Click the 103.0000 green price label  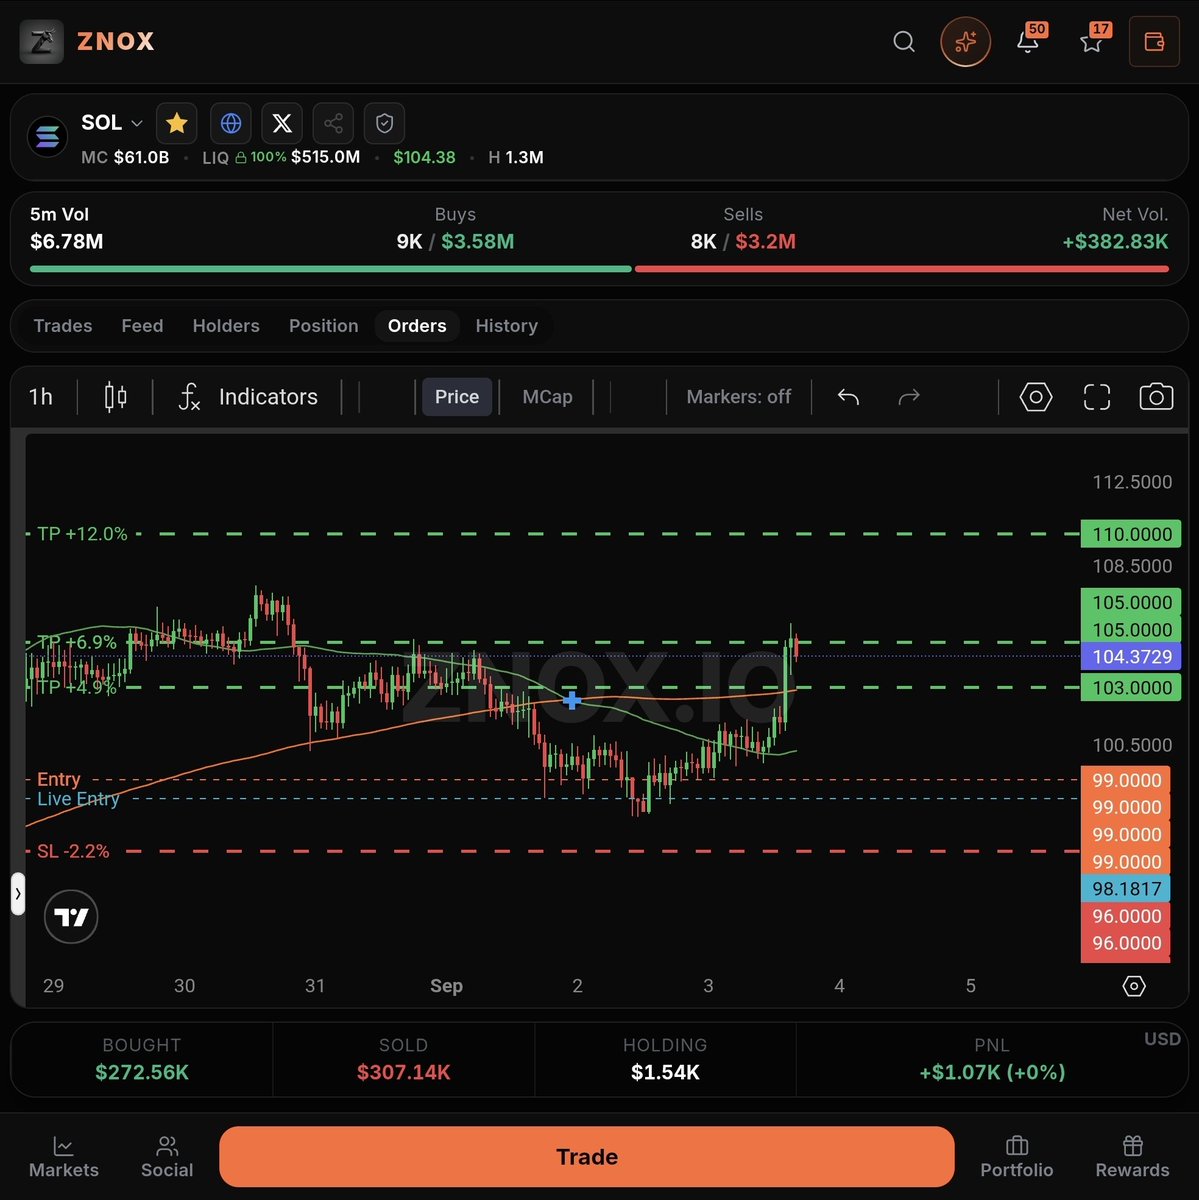click(1131, 688)
